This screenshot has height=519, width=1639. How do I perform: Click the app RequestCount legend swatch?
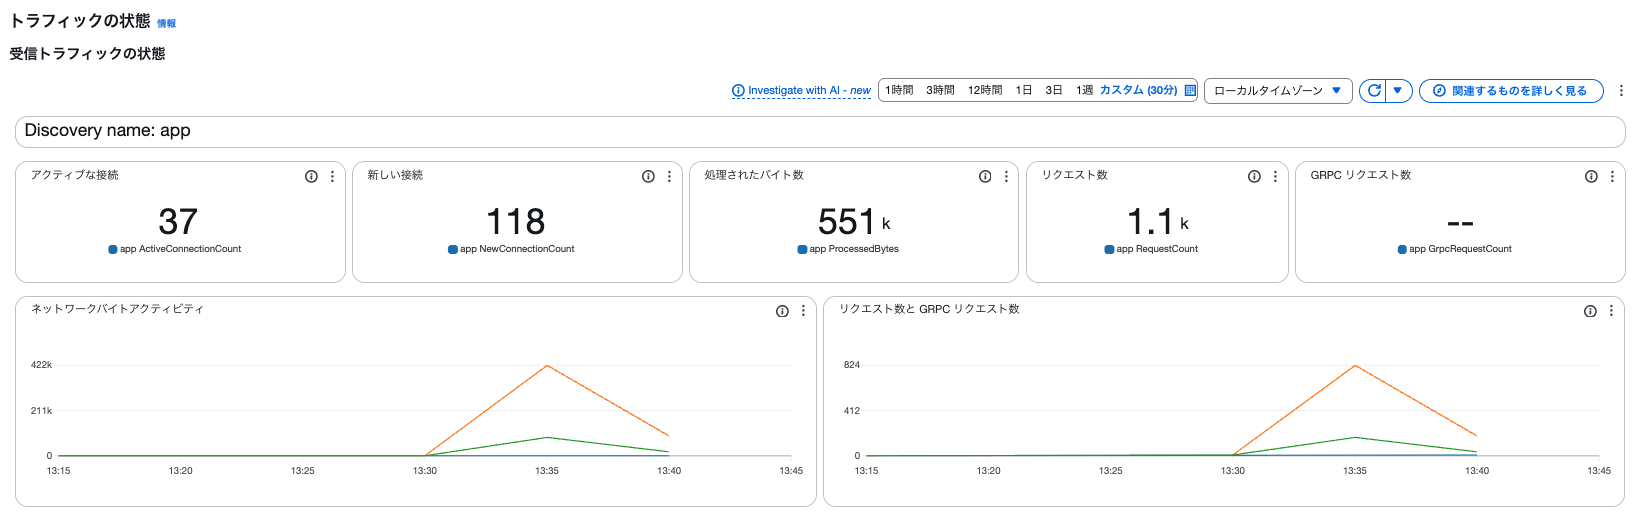(1109, 249)
